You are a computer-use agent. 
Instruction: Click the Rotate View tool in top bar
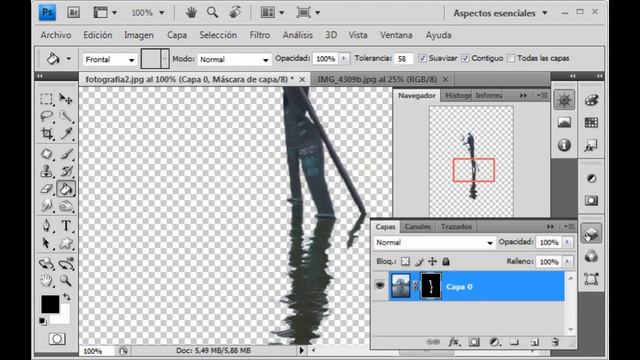[x=235, y=12]
